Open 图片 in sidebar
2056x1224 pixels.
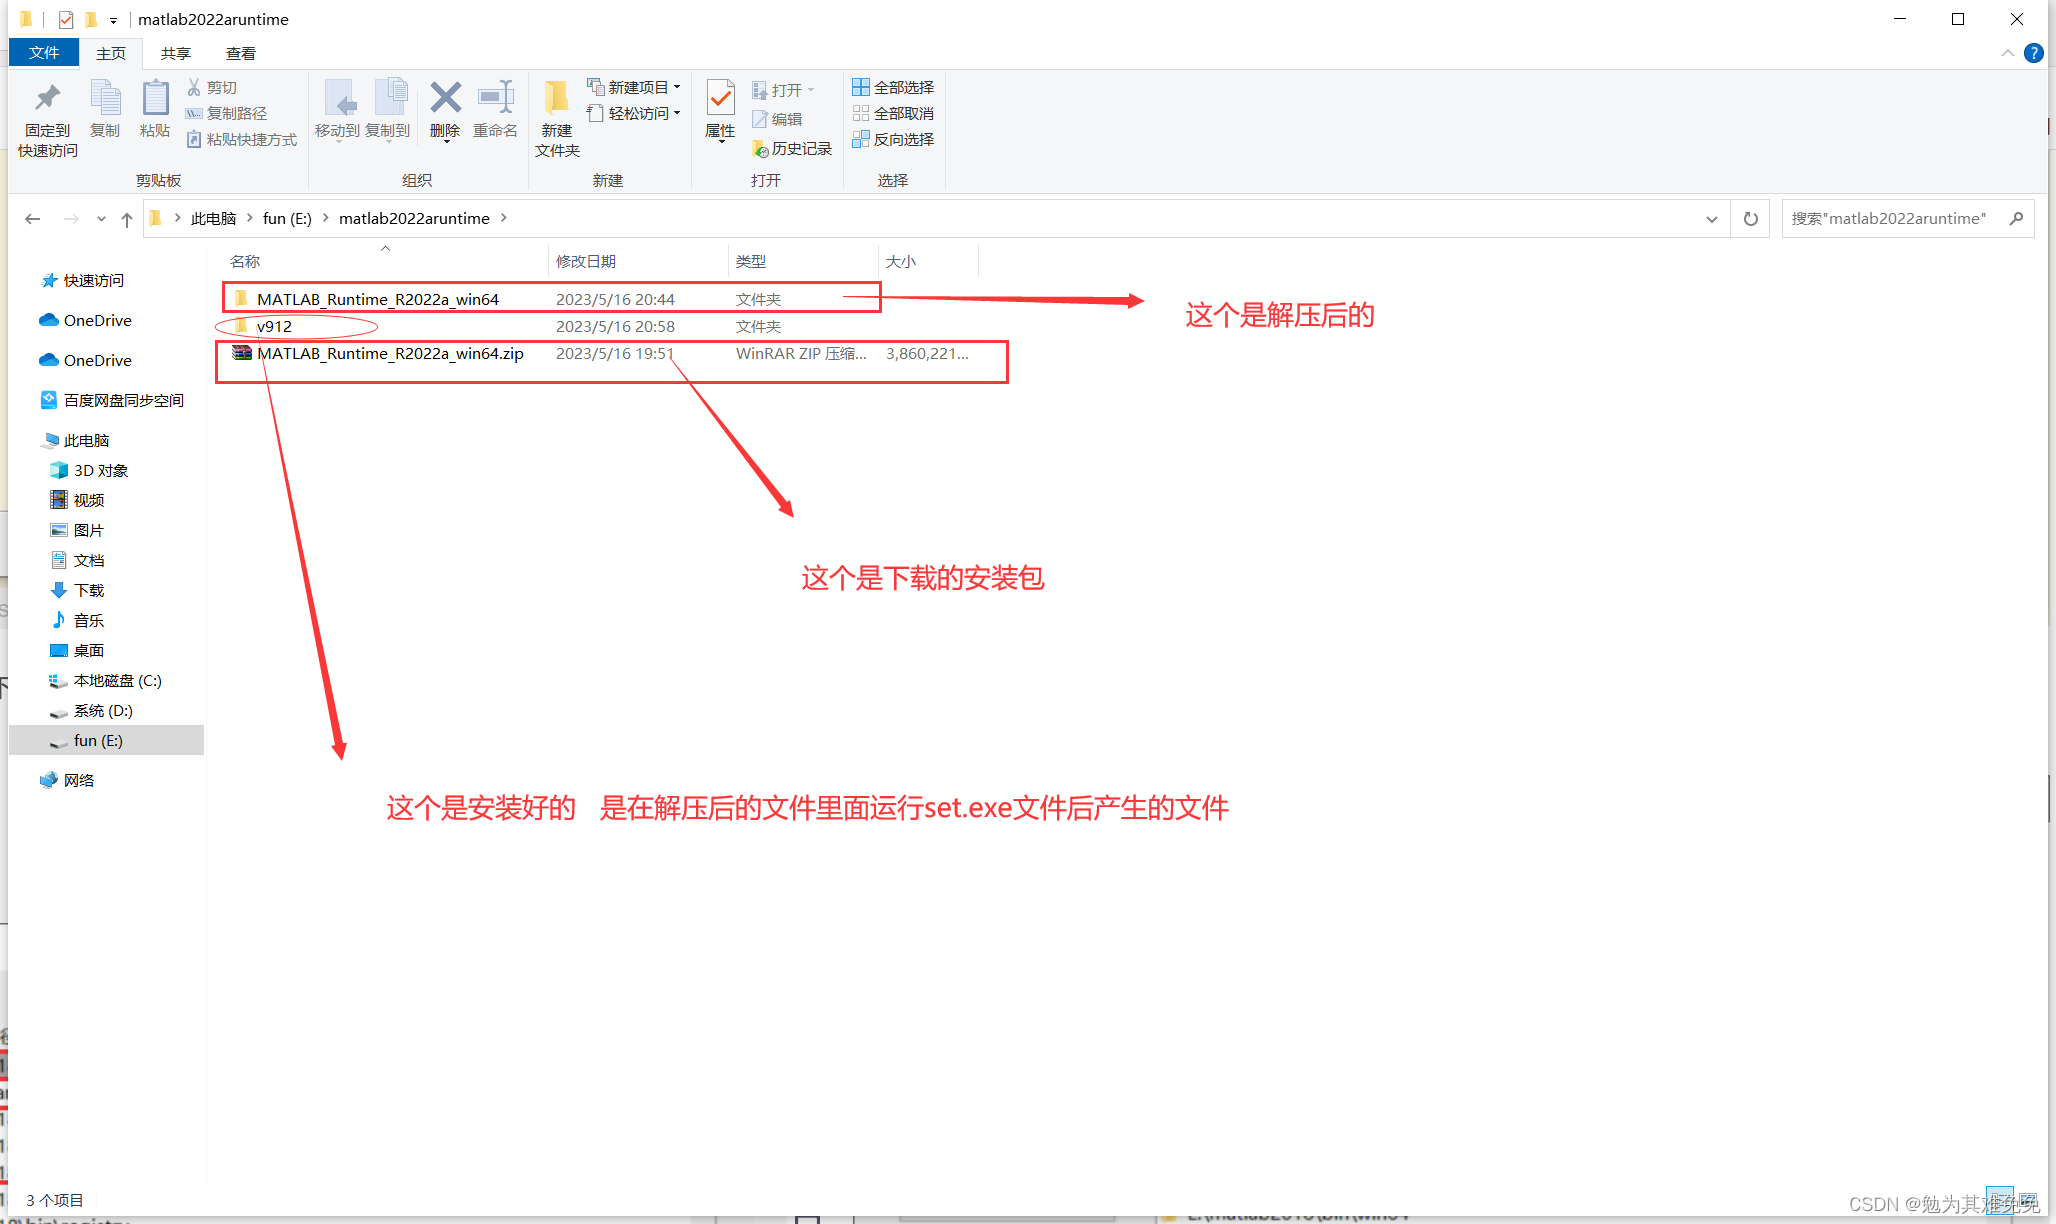point(88,531)
